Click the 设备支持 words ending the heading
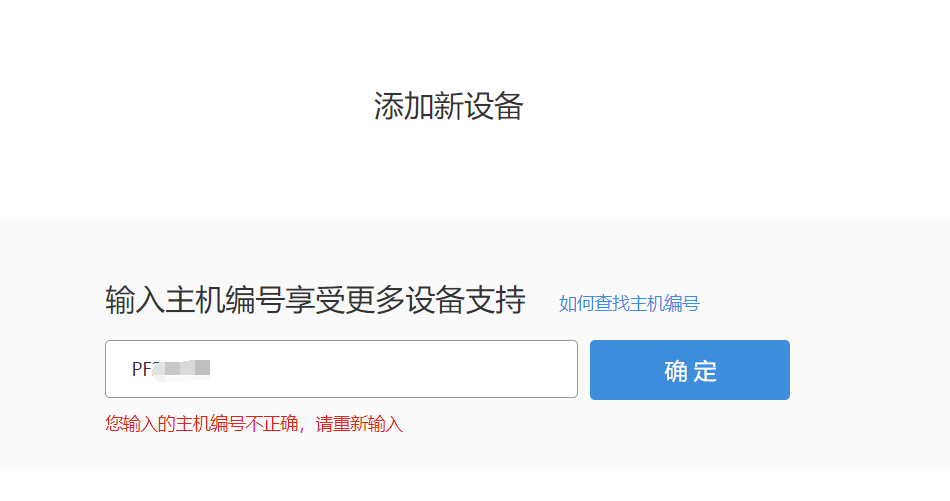This screenshot has height=501, width=950. coord(465,300)
